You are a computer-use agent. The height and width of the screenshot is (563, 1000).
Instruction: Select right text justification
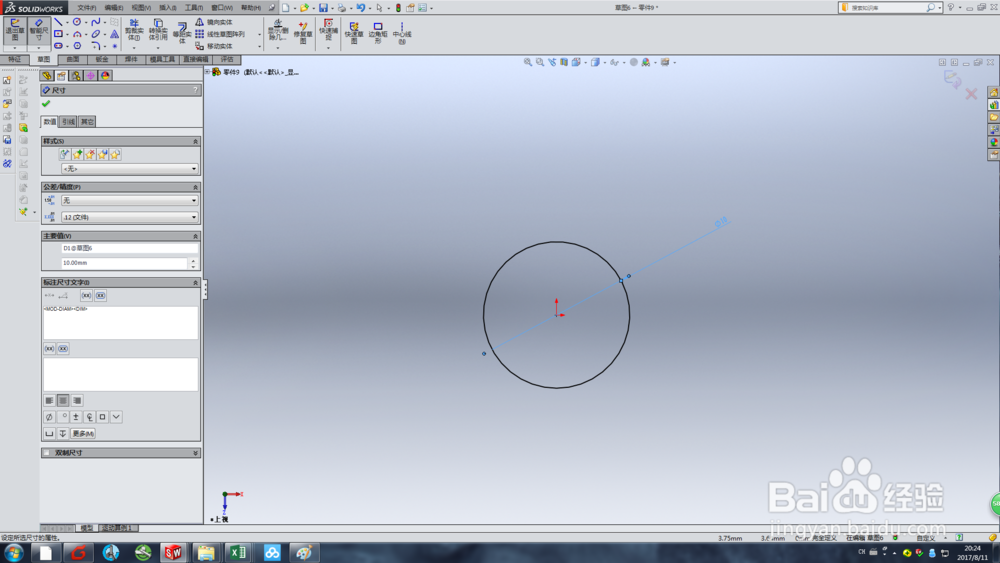tap(77, 400)
